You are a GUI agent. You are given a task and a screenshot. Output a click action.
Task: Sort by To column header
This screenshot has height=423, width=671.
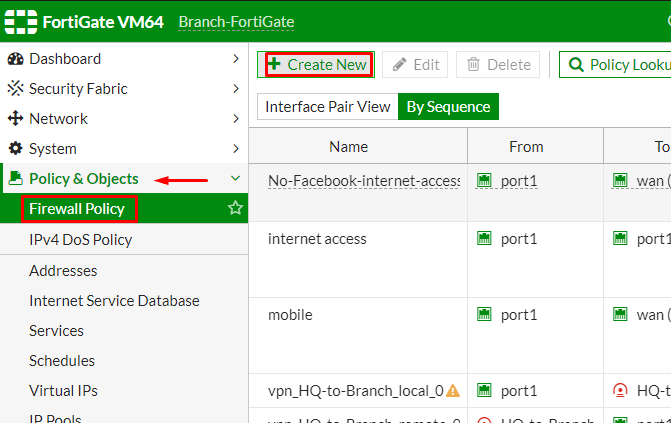pyautogui.click(x=638, y=146)
